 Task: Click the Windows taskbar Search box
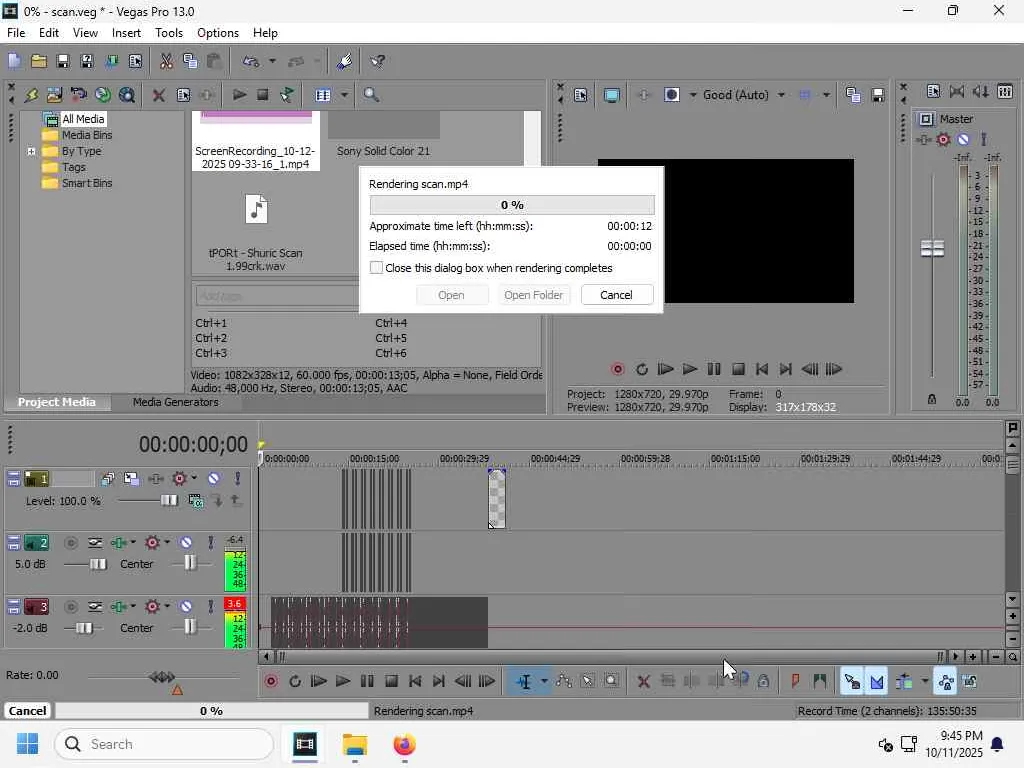pos(164,744)
